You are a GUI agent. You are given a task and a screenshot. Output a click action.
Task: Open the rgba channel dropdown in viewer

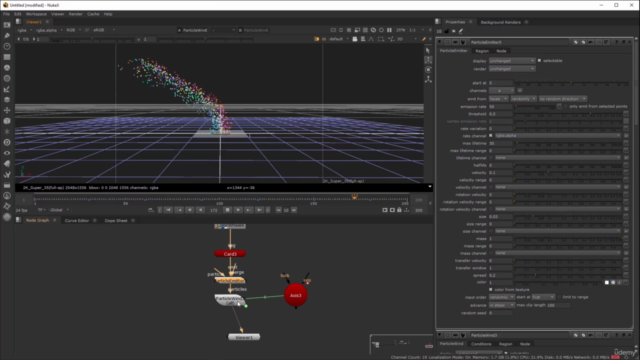(24, 30)
